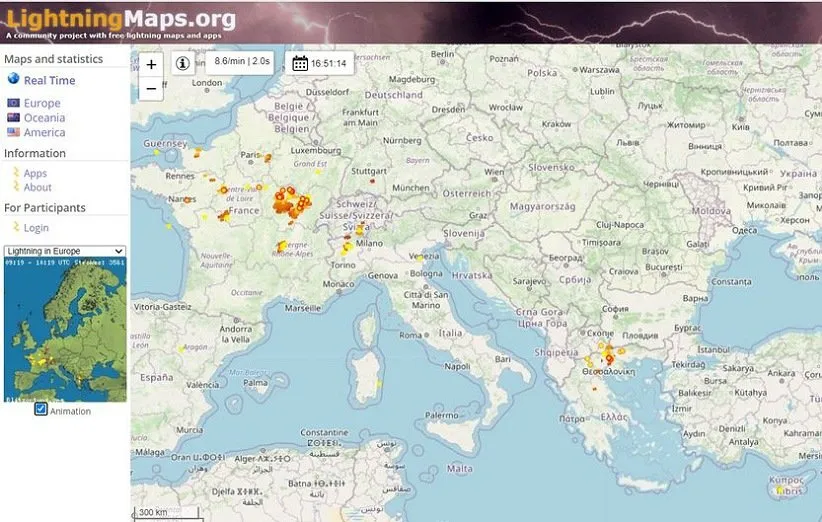Select Europe in the maps list
Image resolution: width=822 pixels, height=522 pixels.
point(42,103)
